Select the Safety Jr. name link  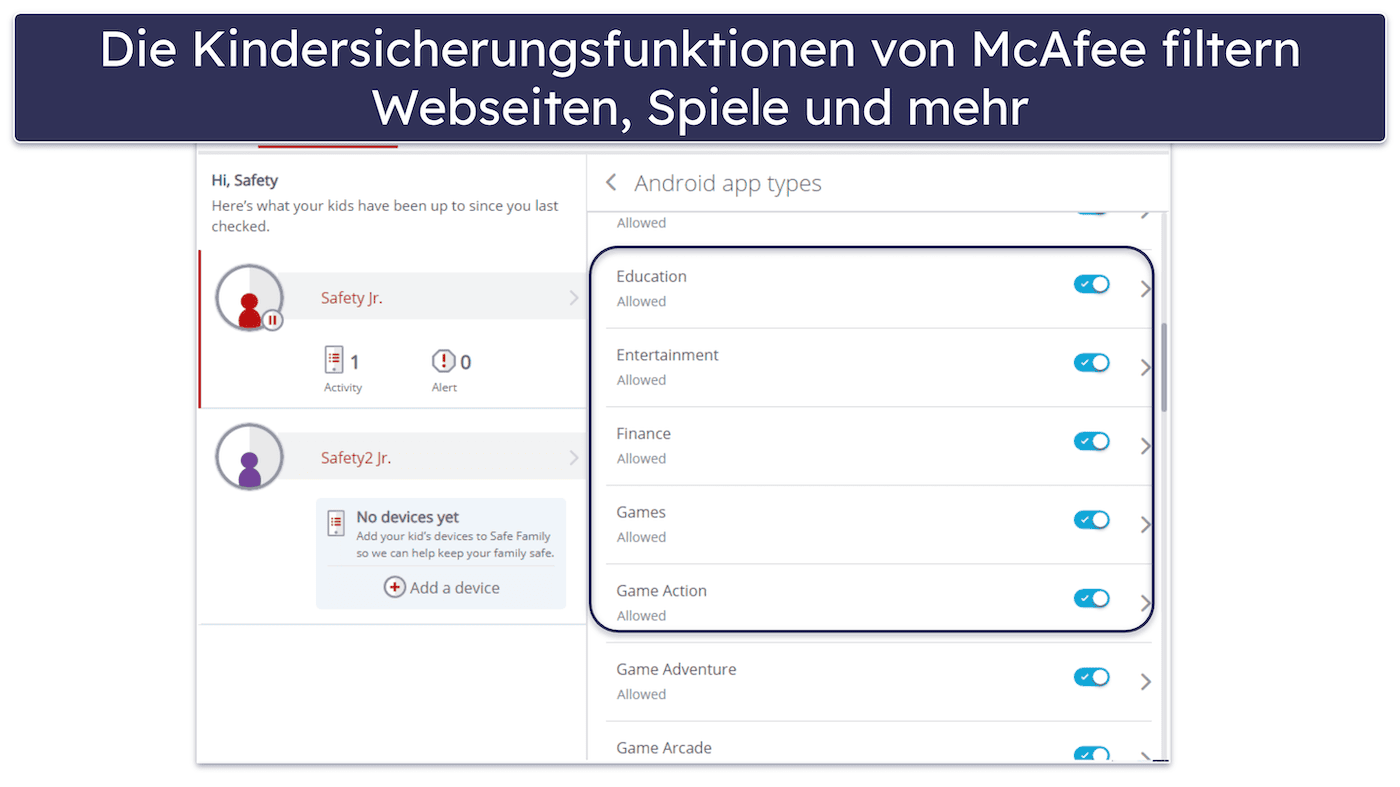coord(351,298)
